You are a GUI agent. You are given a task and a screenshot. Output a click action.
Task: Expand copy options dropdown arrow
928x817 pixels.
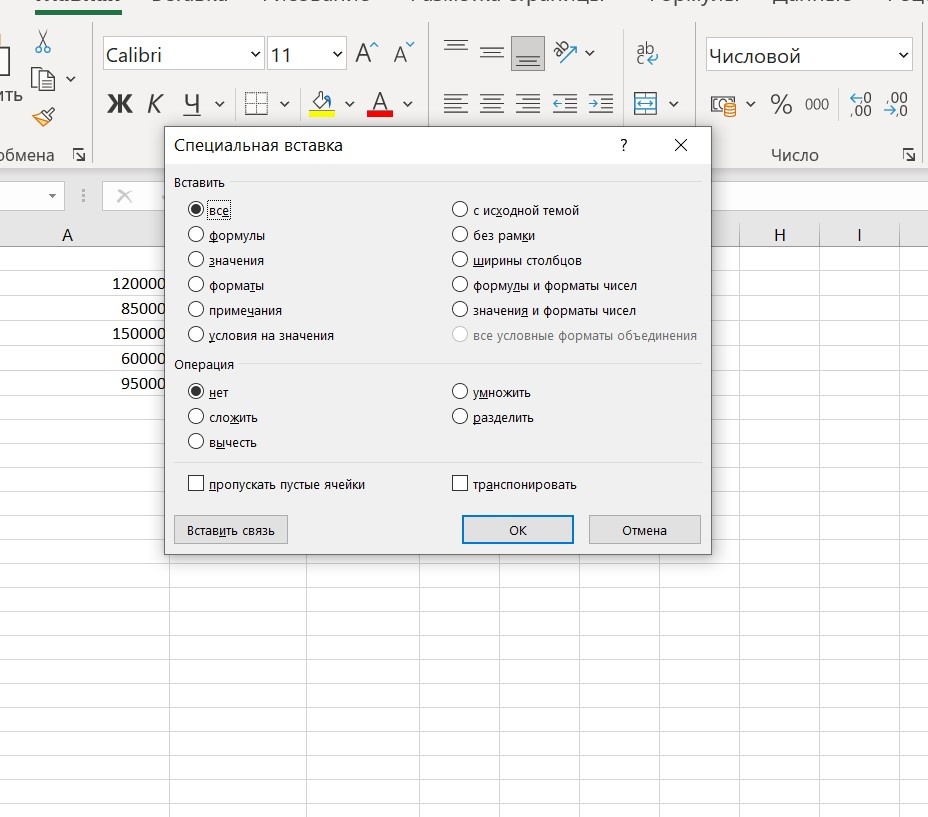tap(70, 79)
